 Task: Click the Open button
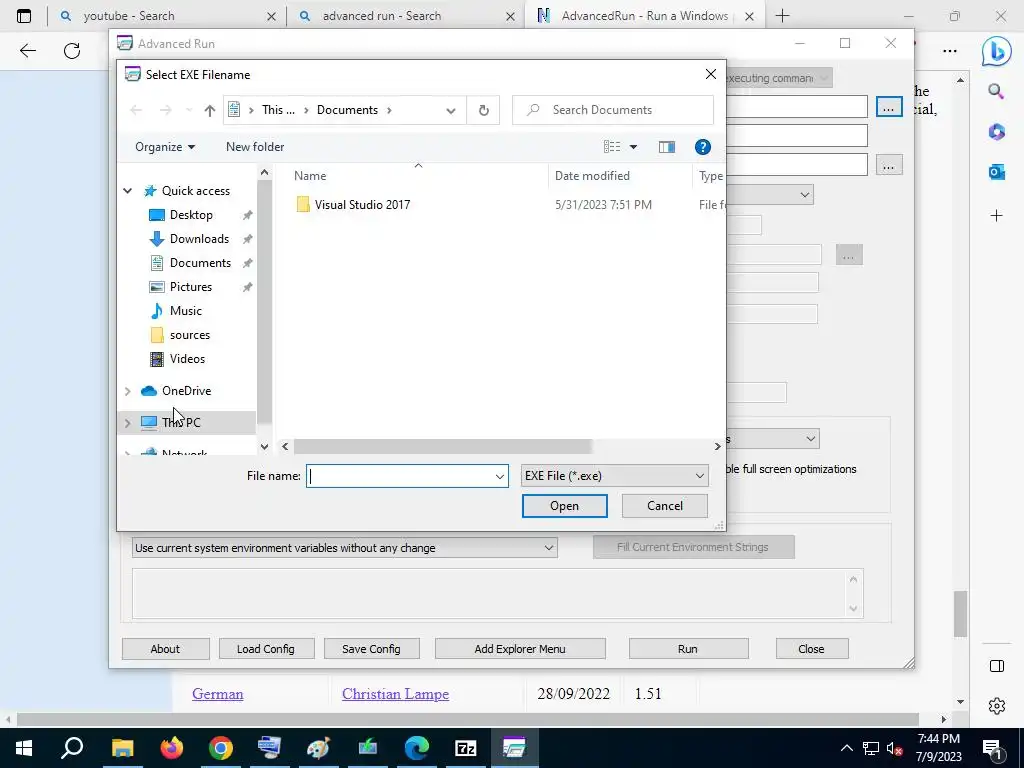(564, 506)
